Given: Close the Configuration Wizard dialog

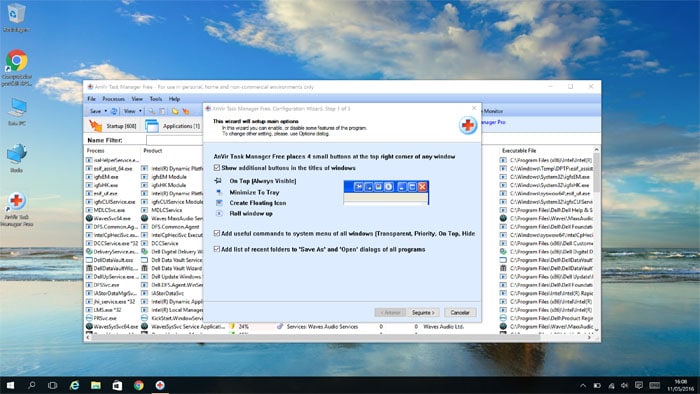Looking at the screenshot, I should click(474, 108).
